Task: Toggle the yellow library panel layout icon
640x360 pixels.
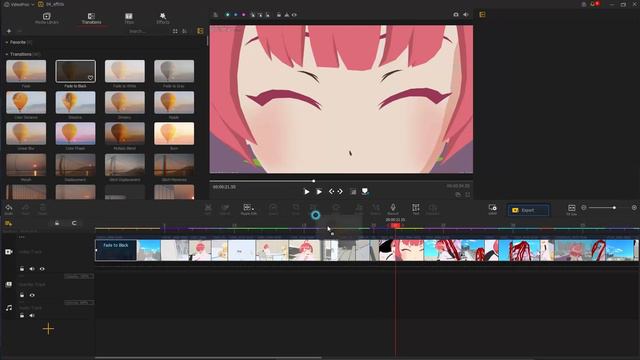Action: pyautogui.click(x=200, y=31)
